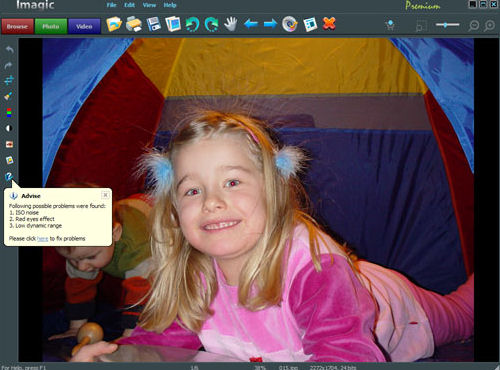Click the Advise question mark icon

point(9,176)
